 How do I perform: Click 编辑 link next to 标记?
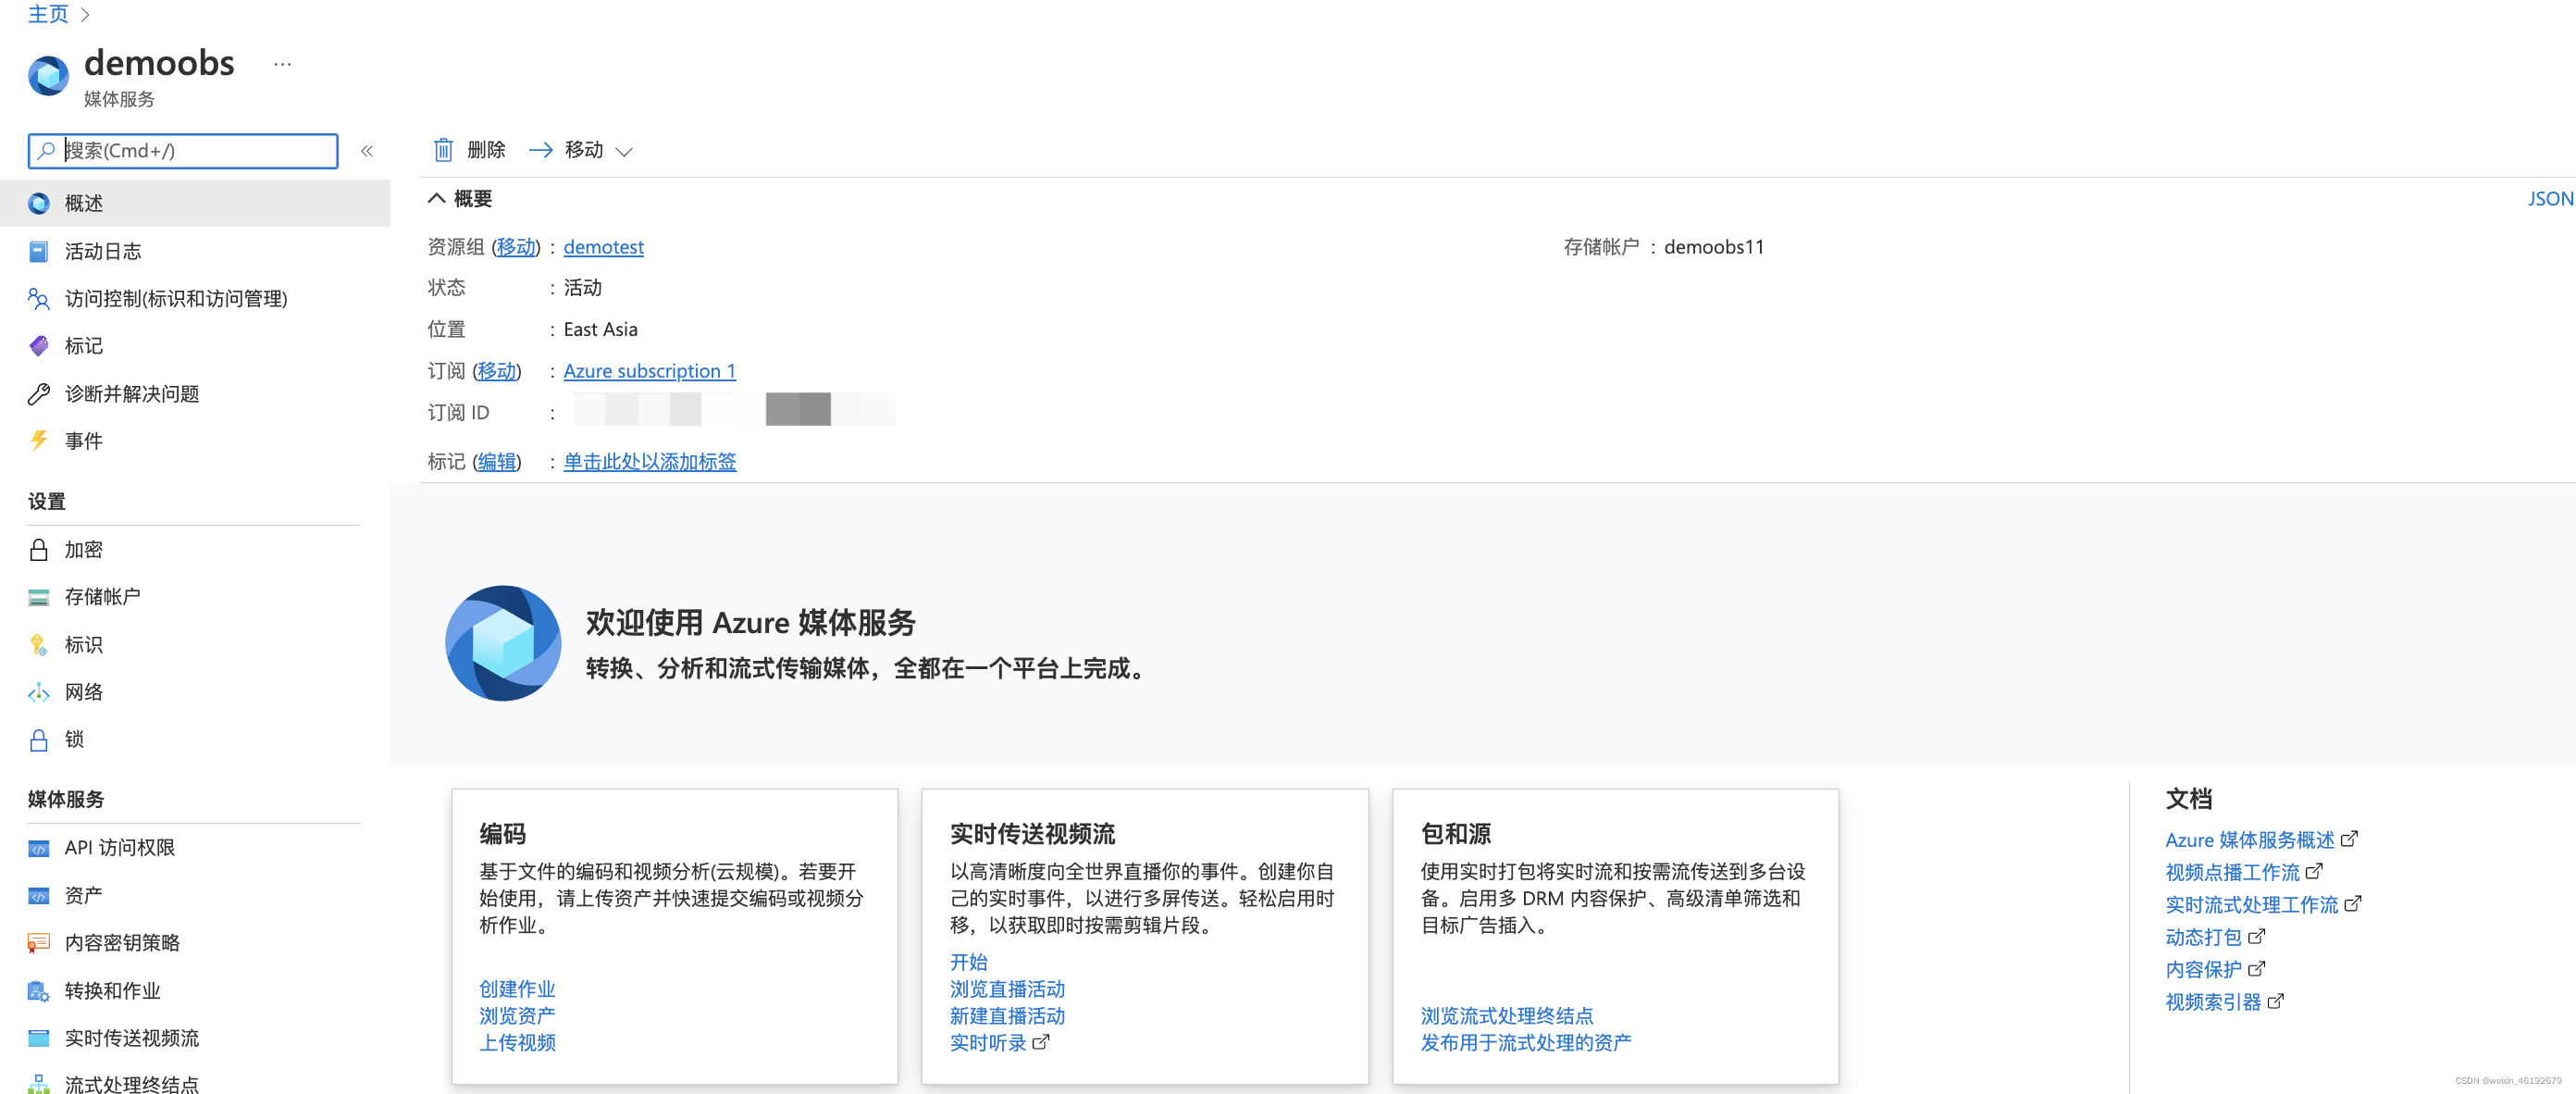[497, 462]
